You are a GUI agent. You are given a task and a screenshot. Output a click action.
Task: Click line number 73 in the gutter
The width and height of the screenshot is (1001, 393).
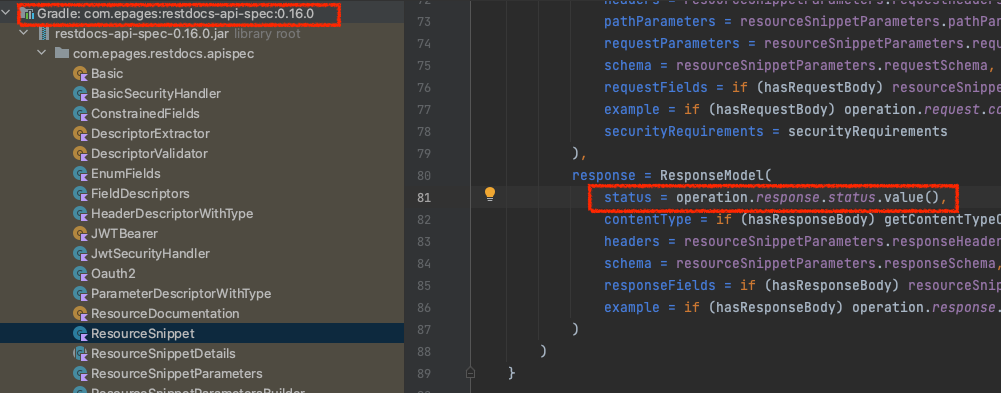[x=424, y=22]
